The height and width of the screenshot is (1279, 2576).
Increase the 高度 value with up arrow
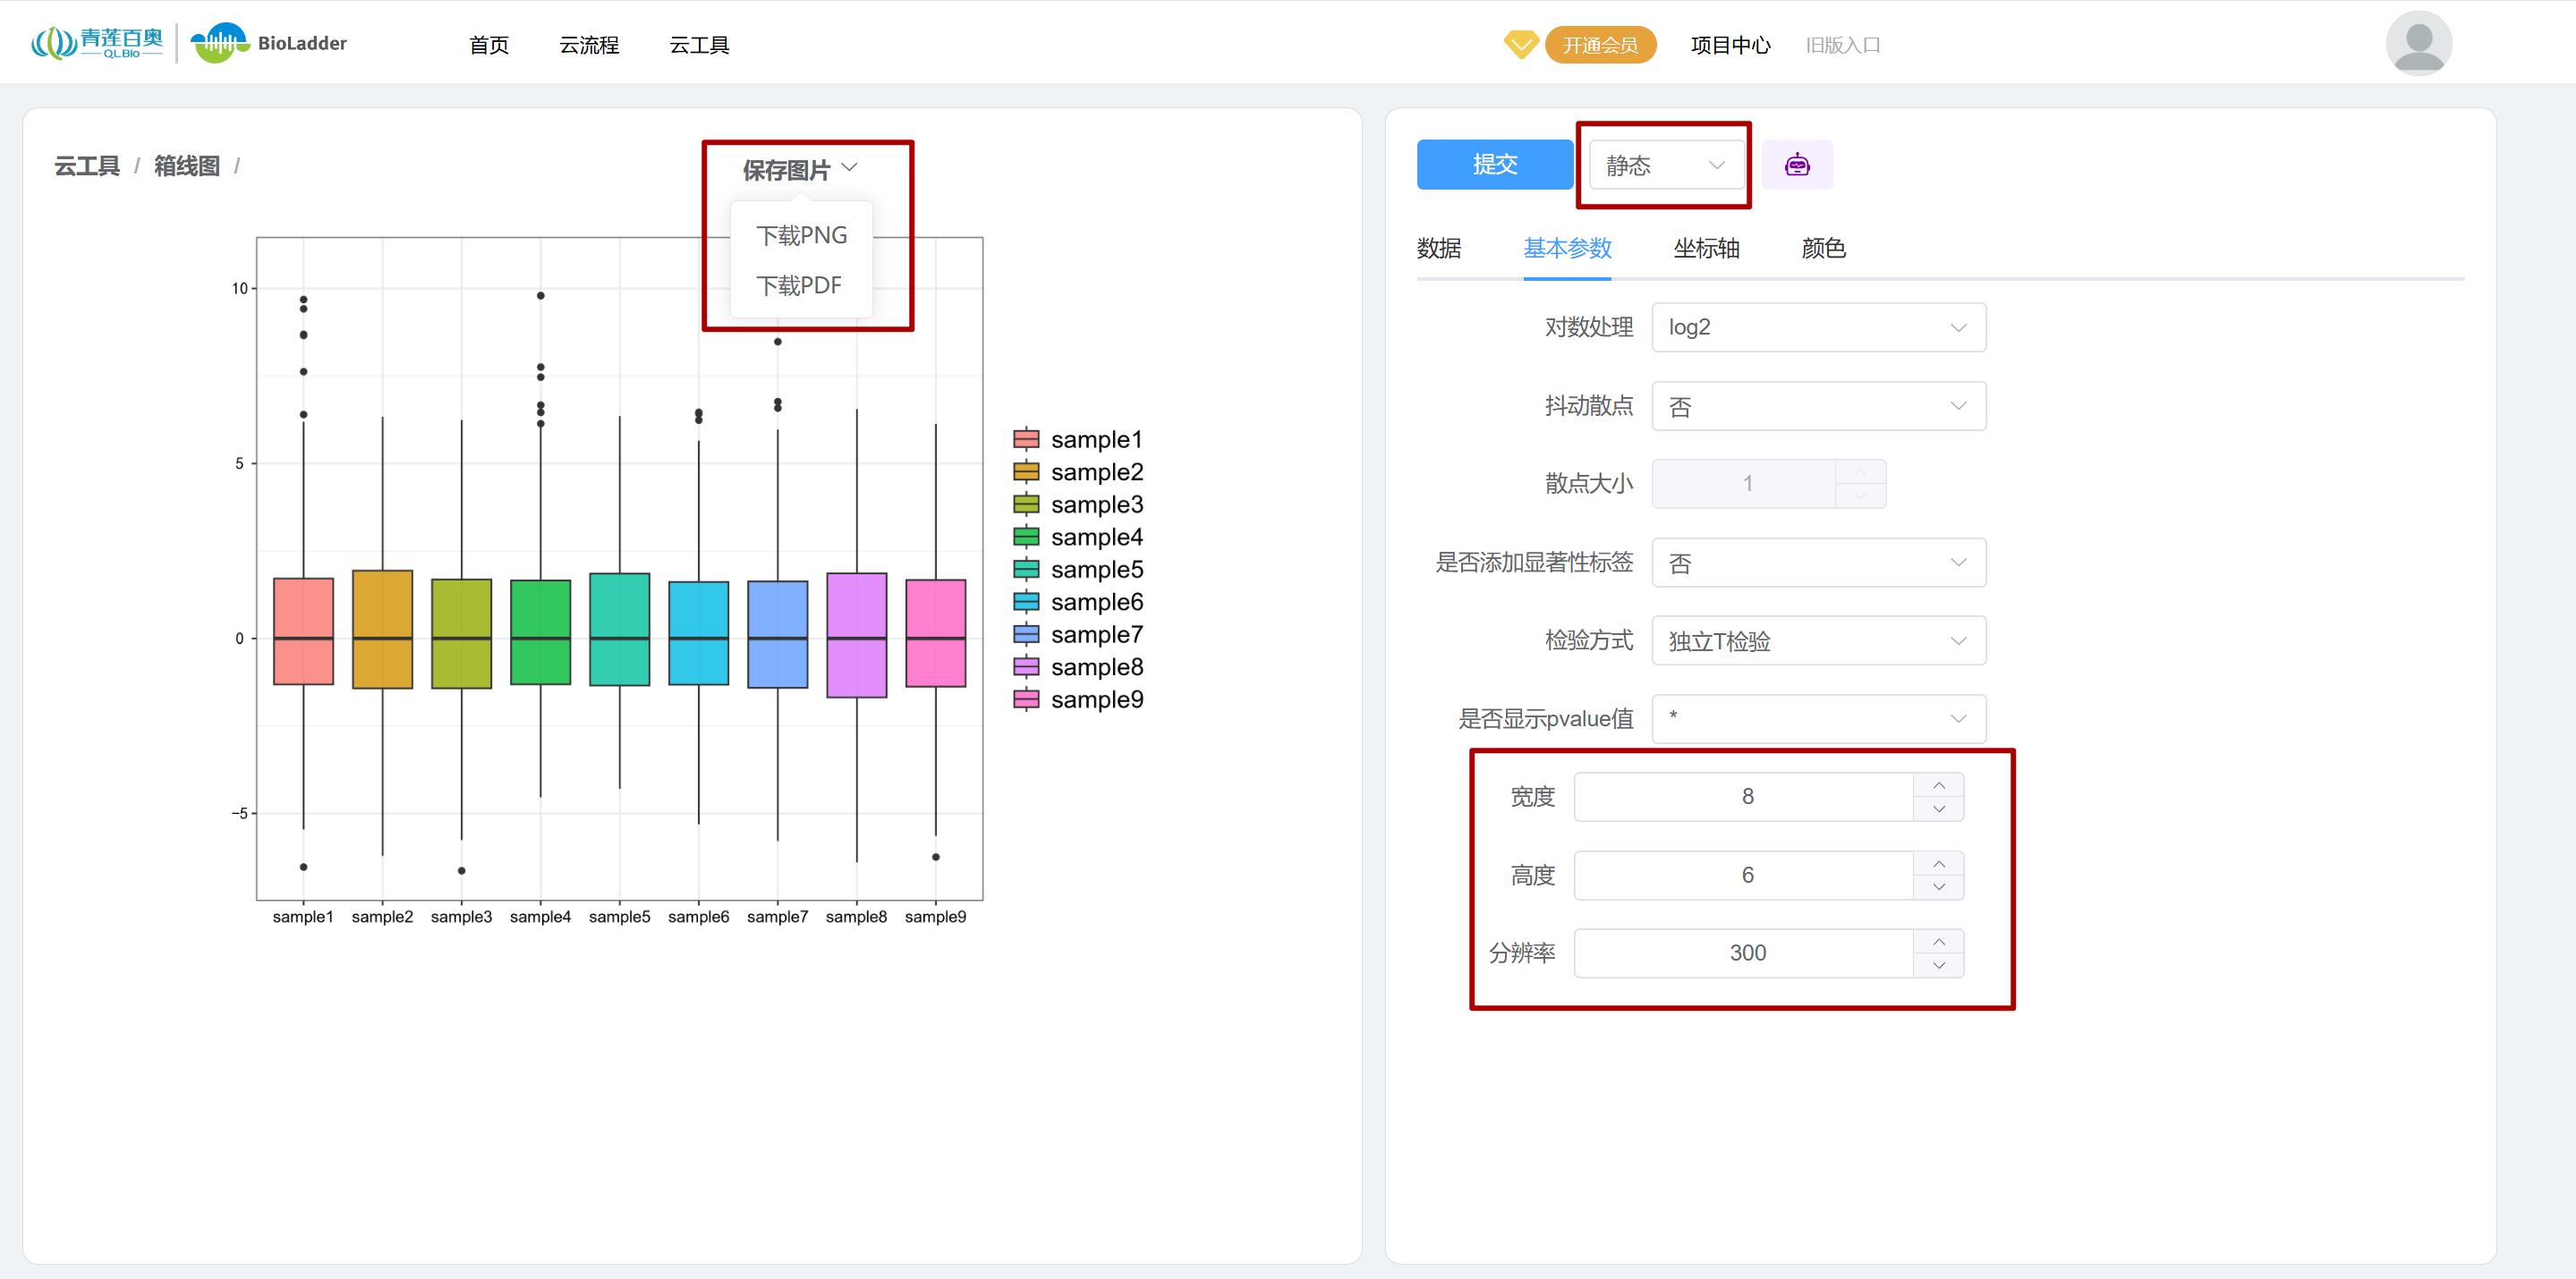(1939, 863)
